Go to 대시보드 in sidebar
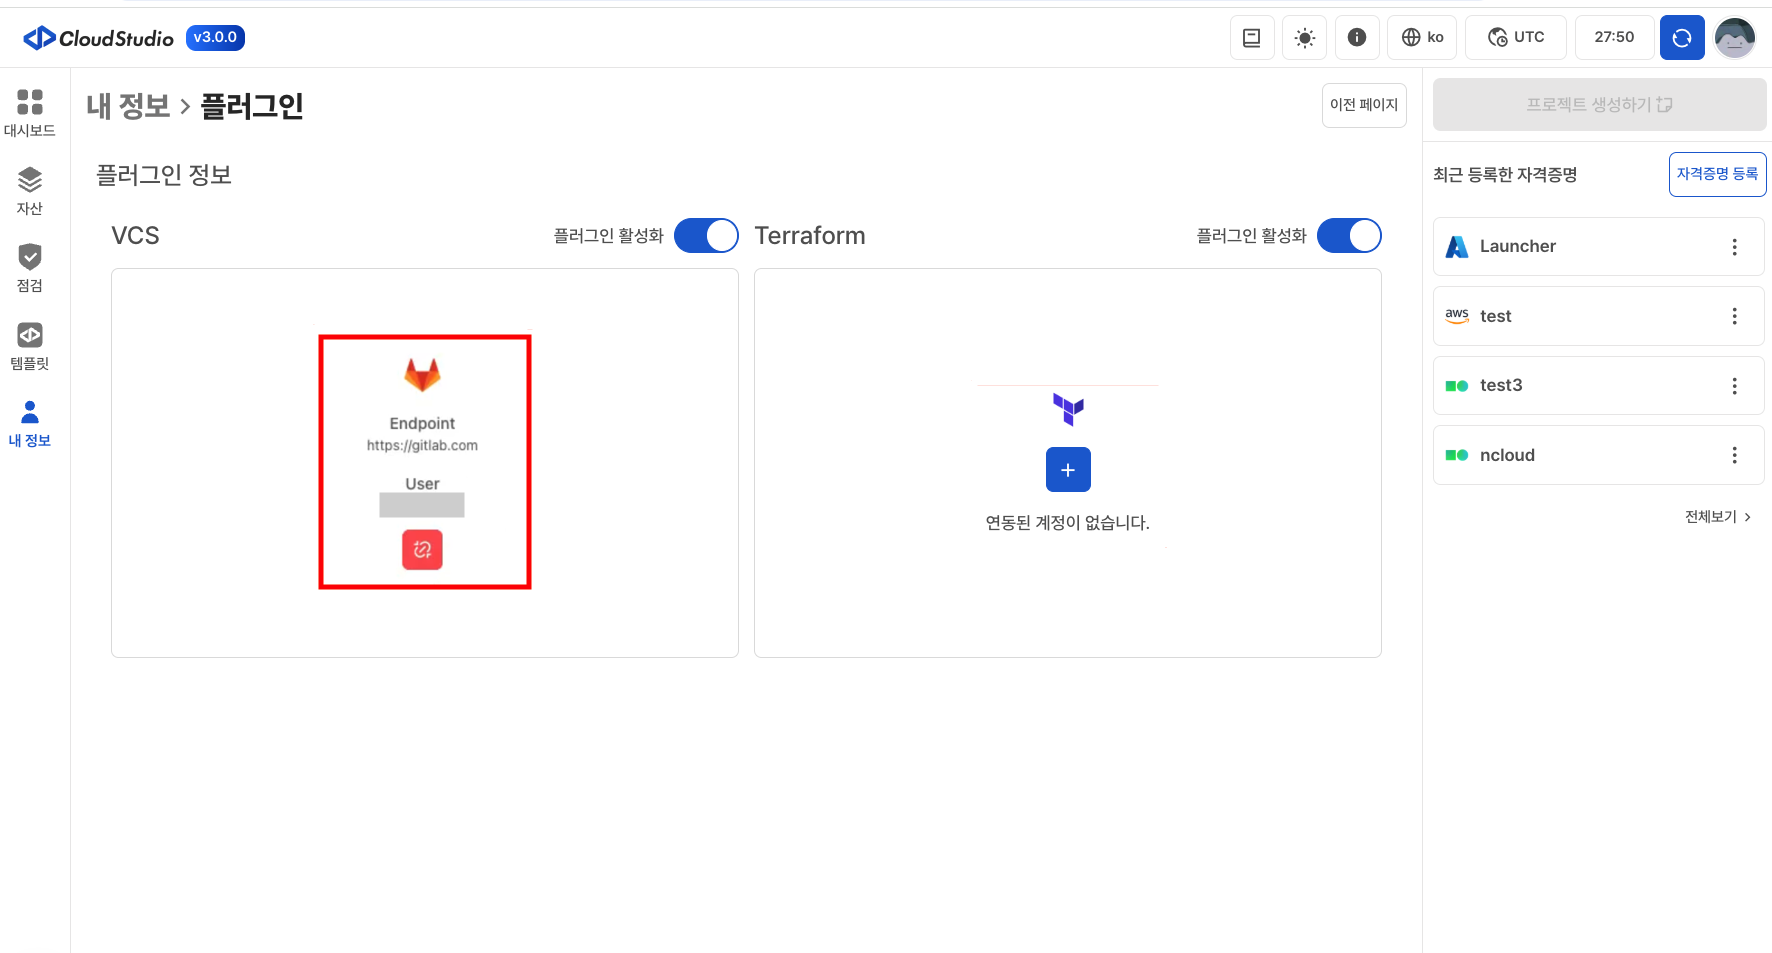This screenshot has height=953, width=1772. (30, 112)
